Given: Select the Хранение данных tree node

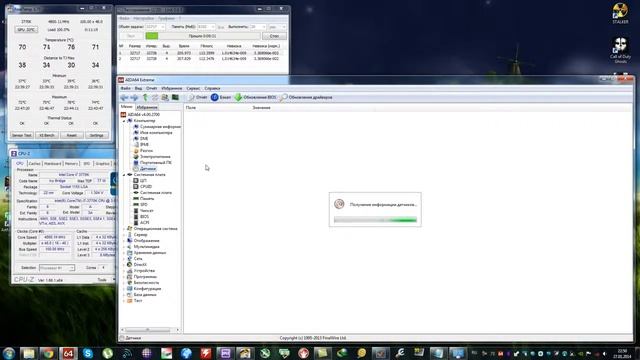Looking at the screenshot, I should tap(147, 253).
